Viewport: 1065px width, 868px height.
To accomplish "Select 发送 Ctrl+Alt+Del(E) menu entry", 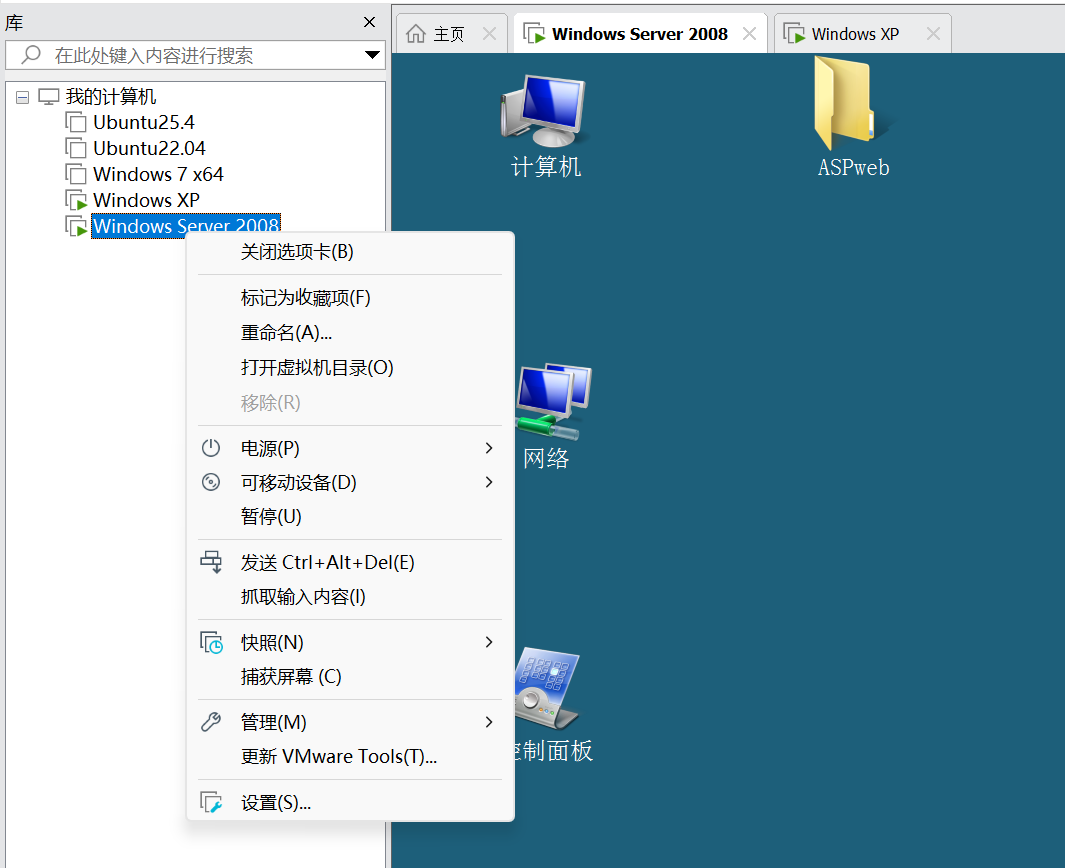I will (350, 562).
